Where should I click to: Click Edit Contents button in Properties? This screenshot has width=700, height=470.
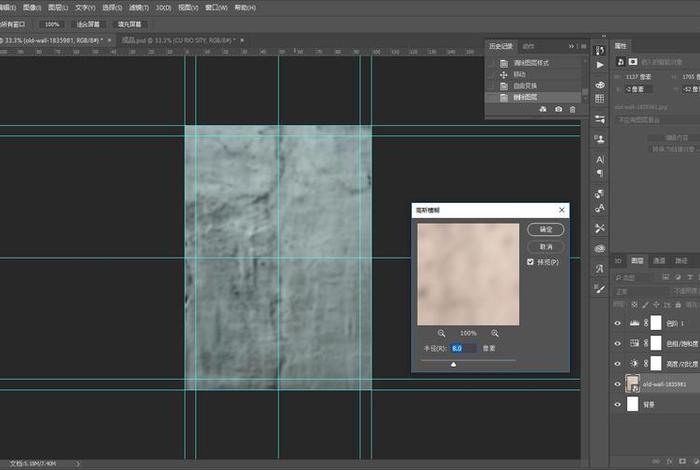click(676, 137)
